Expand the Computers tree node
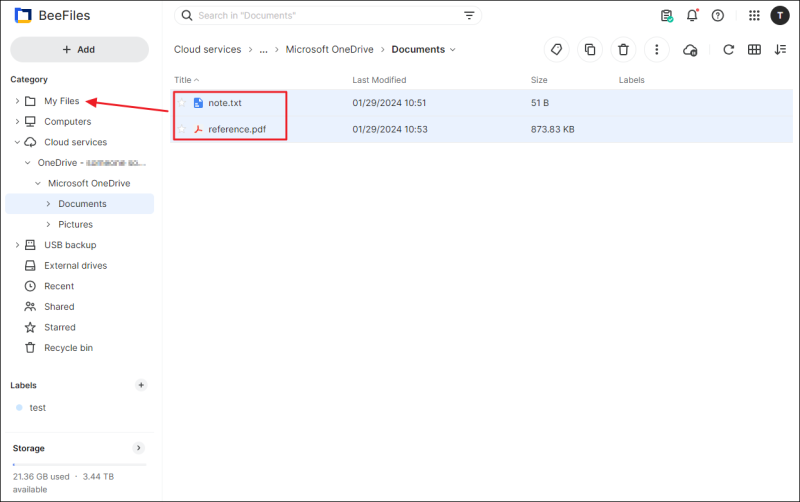Viewport: 800px width, 502px height. pyautogui.click(x=17, y=121)
